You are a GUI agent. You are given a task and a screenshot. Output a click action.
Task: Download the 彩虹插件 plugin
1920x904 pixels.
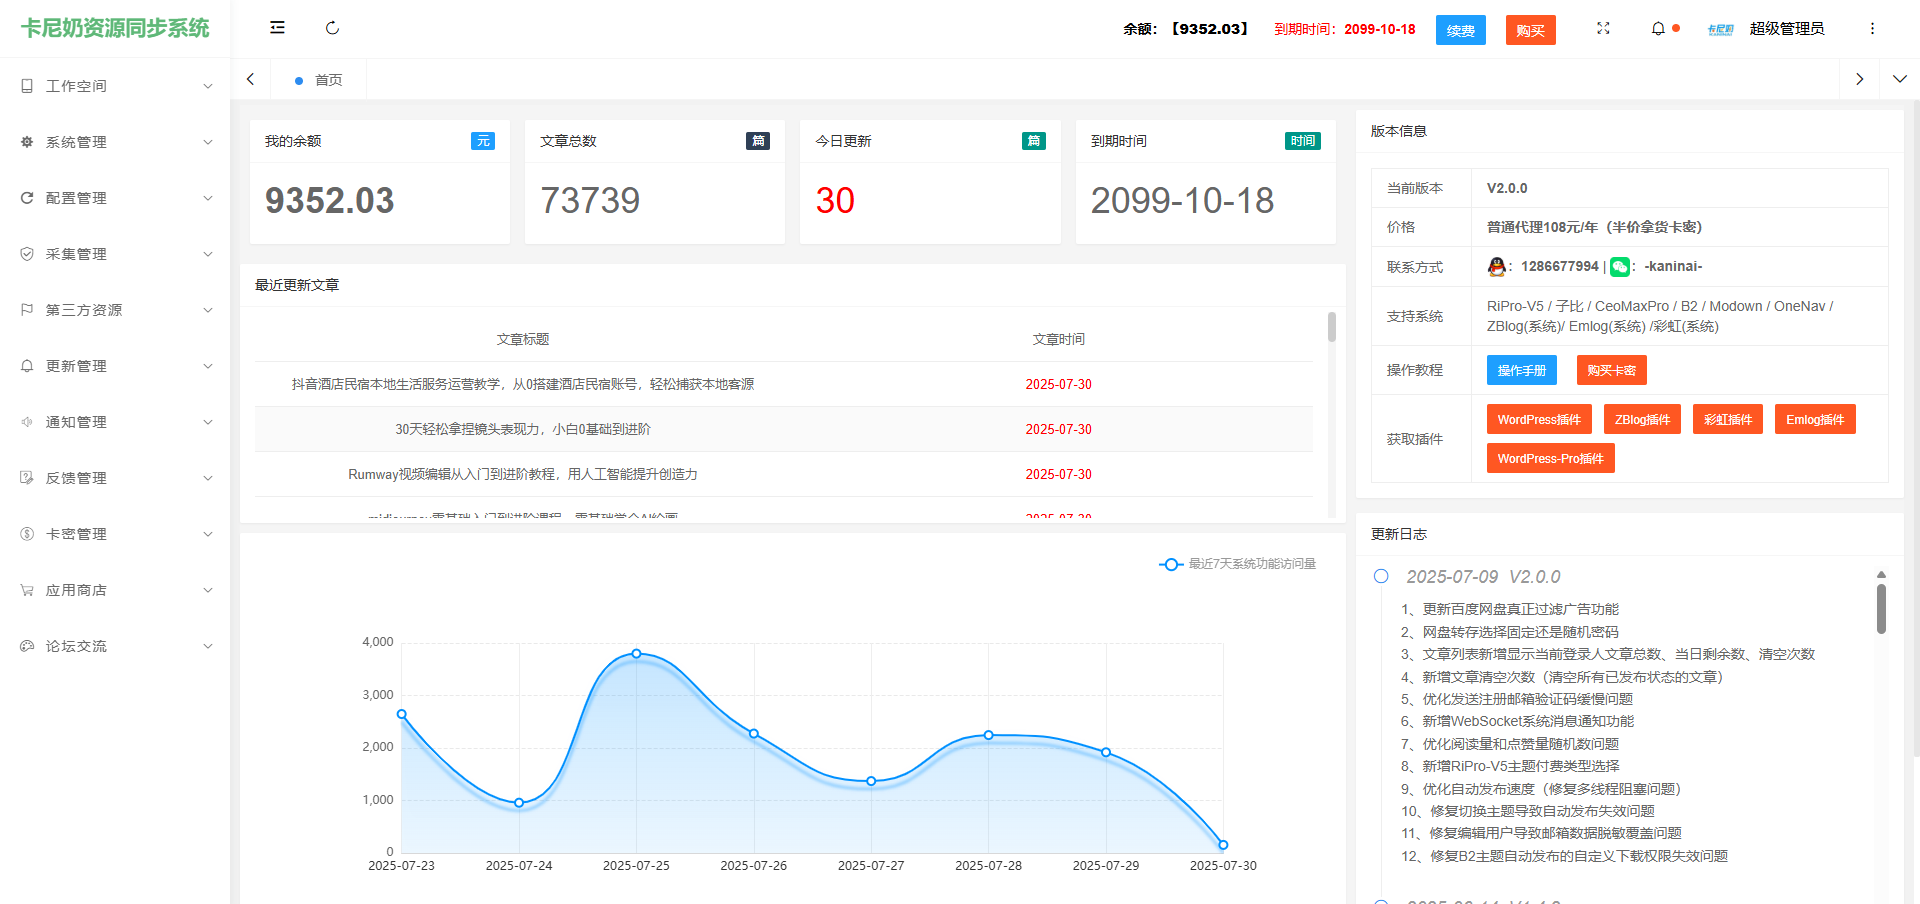click(1728, 419)
